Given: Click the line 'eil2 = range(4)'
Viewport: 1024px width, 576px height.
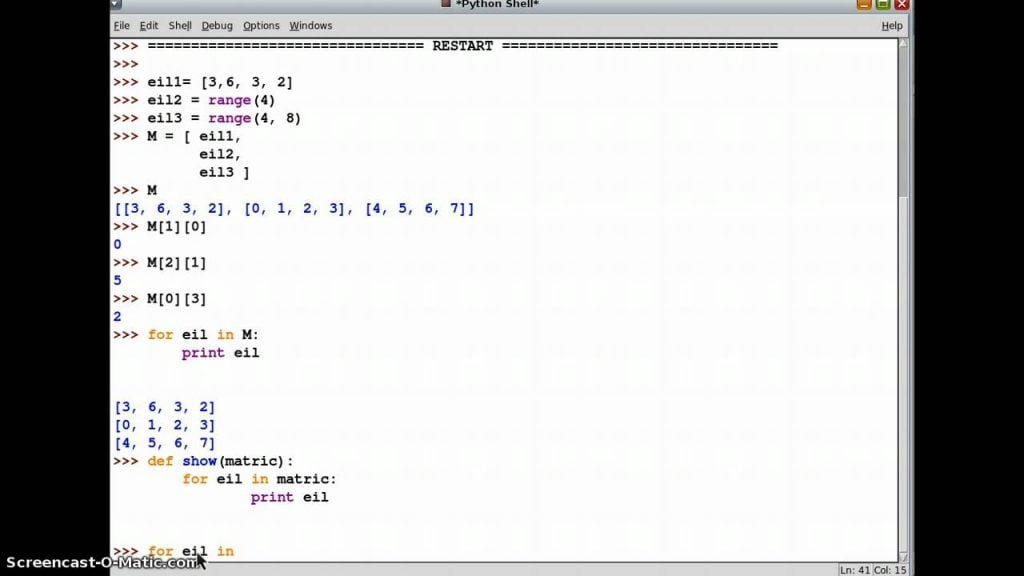Looking at the screenshot, I should (x=211, y=100).
